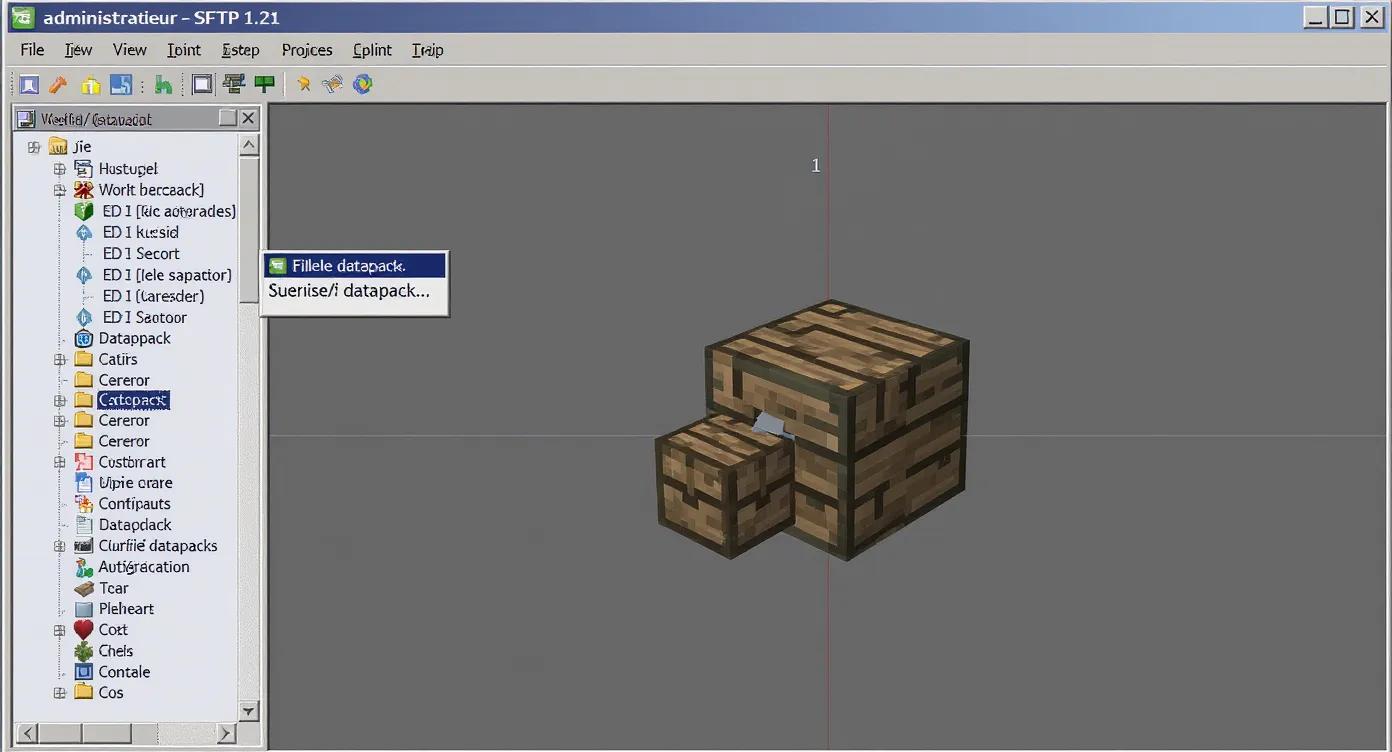Open the blue save toolbar icon
Image resolution: width=1392 pixels, height=752 pixels.
point(120,84)
